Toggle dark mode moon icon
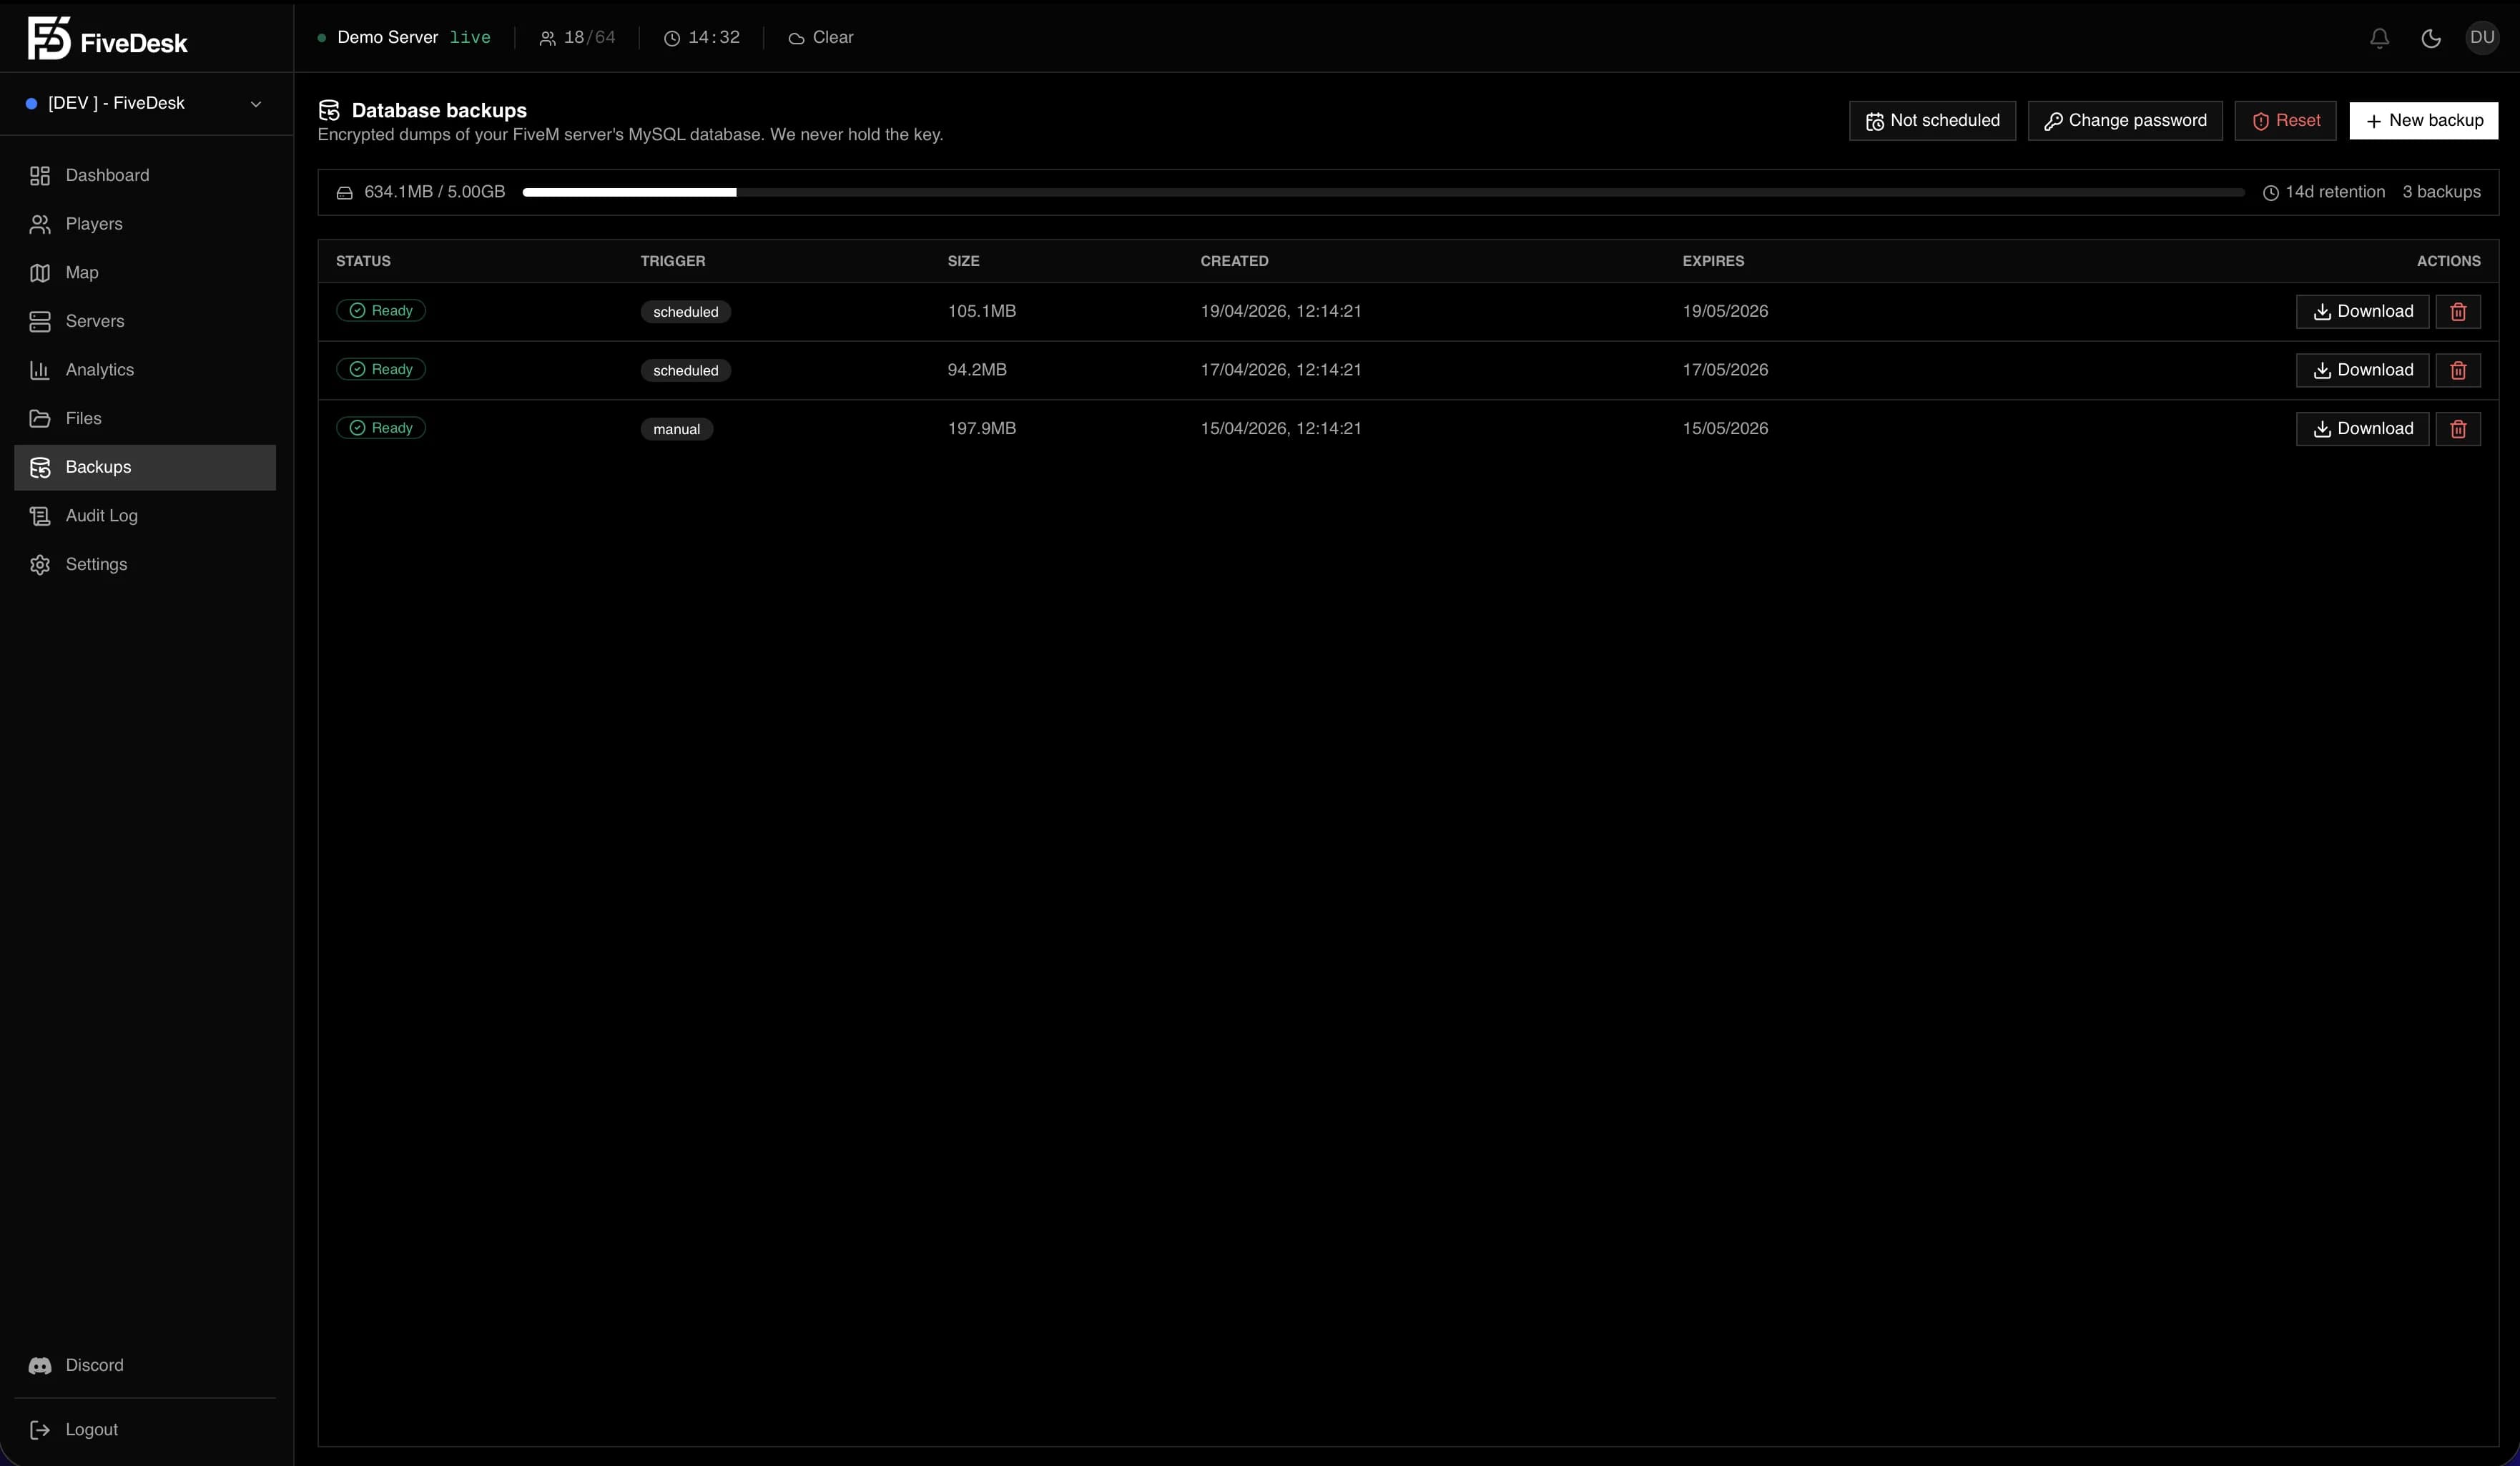The width and height of the screenshot is (2520, 1466). point(2431,38)
